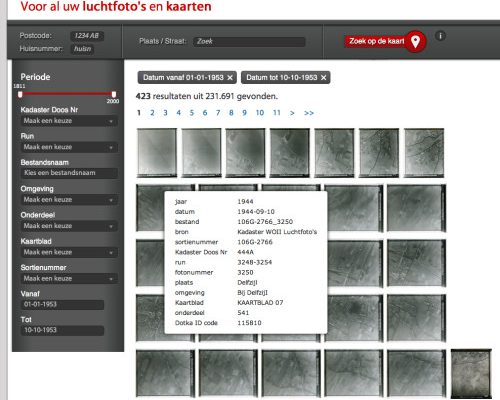This screenshot has width=500, height=400.
Task: Open the first thumbnail in the top row
Action: [157, 153]
